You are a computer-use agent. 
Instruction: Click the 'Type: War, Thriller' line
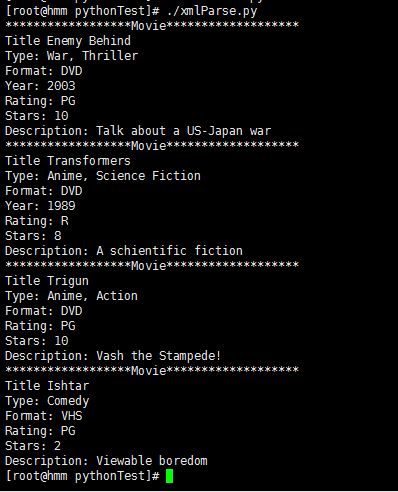click(71, 56)
